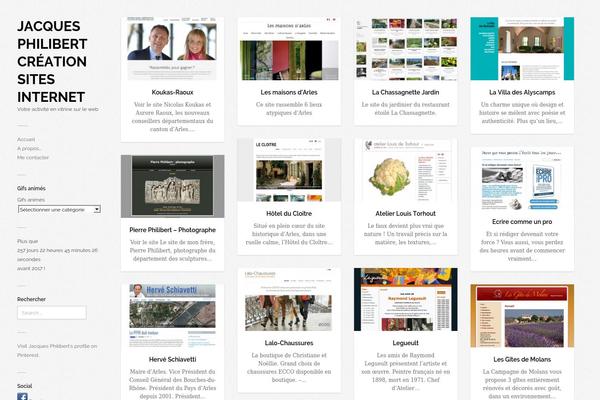Click the Les maisons d'Arles title
The height and width of the screenshot is (400, 600).
[x=289, y=92]
